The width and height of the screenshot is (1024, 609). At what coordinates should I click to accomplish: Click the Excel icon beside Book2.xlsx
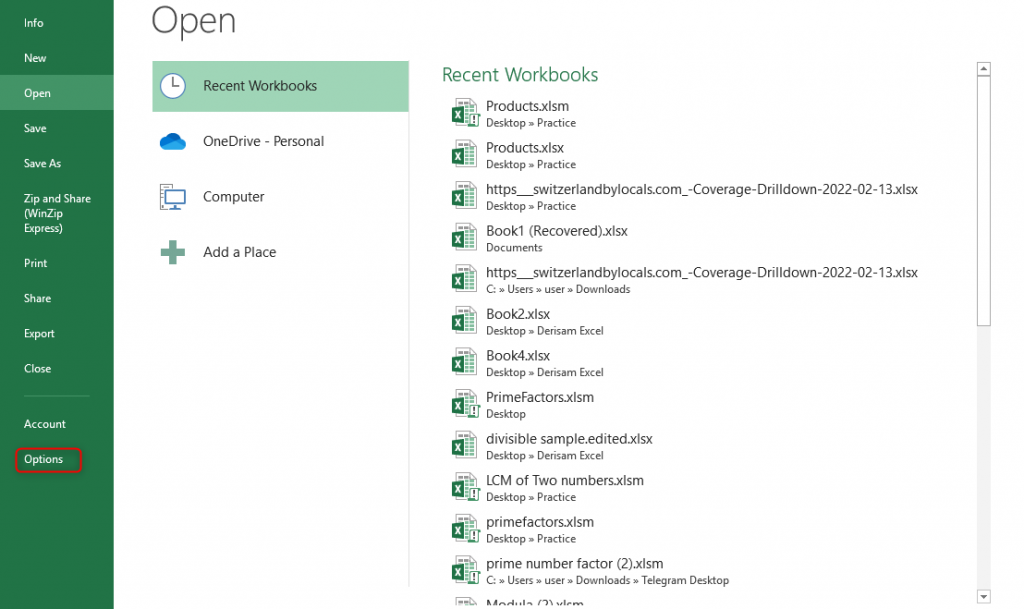(x=464, y=321)
